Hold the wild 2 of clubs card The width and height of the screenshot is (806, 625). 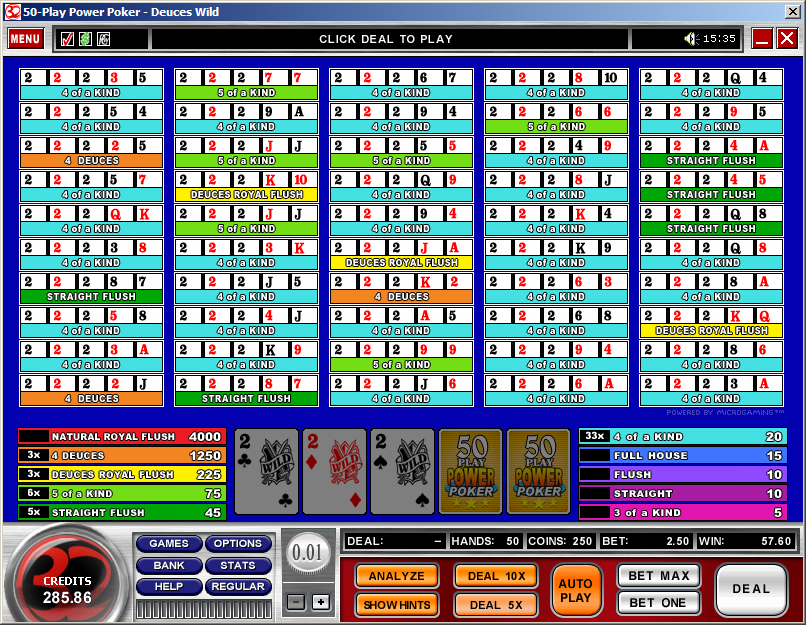click(266, 471)
